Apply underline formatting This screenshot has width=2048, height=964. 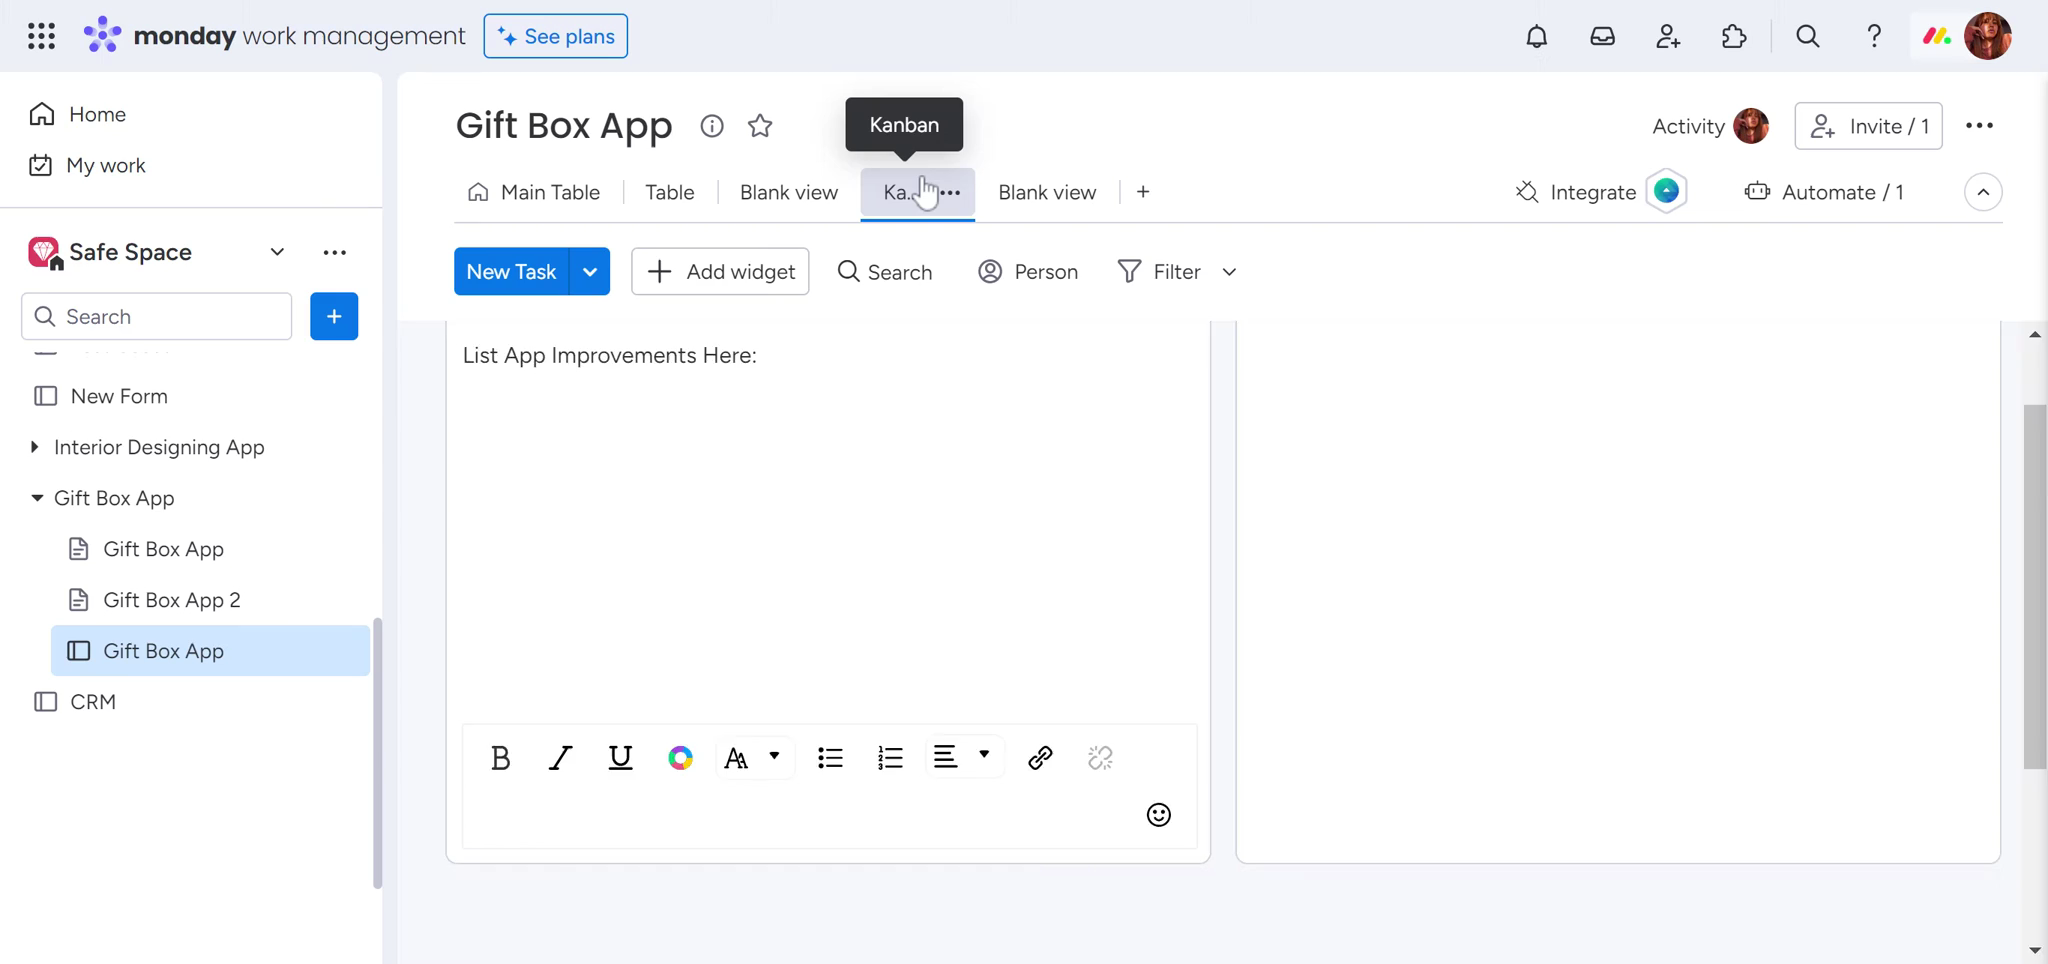(620, 758)
